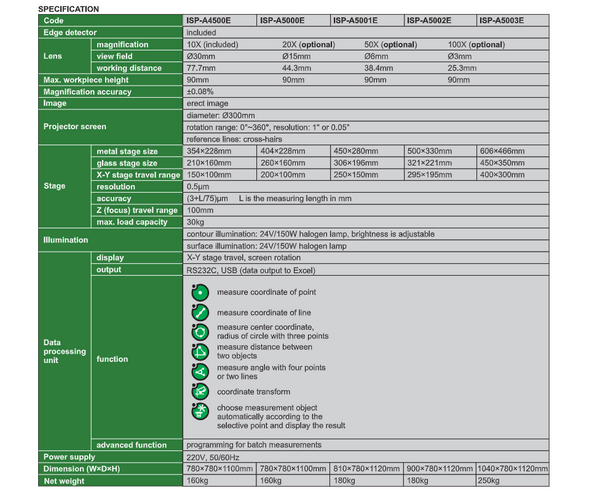Image resolution: width=600 pixels, height=491 pixels.
Task: Select the ISP-A5001E code header cell
Action: point(367,20)
